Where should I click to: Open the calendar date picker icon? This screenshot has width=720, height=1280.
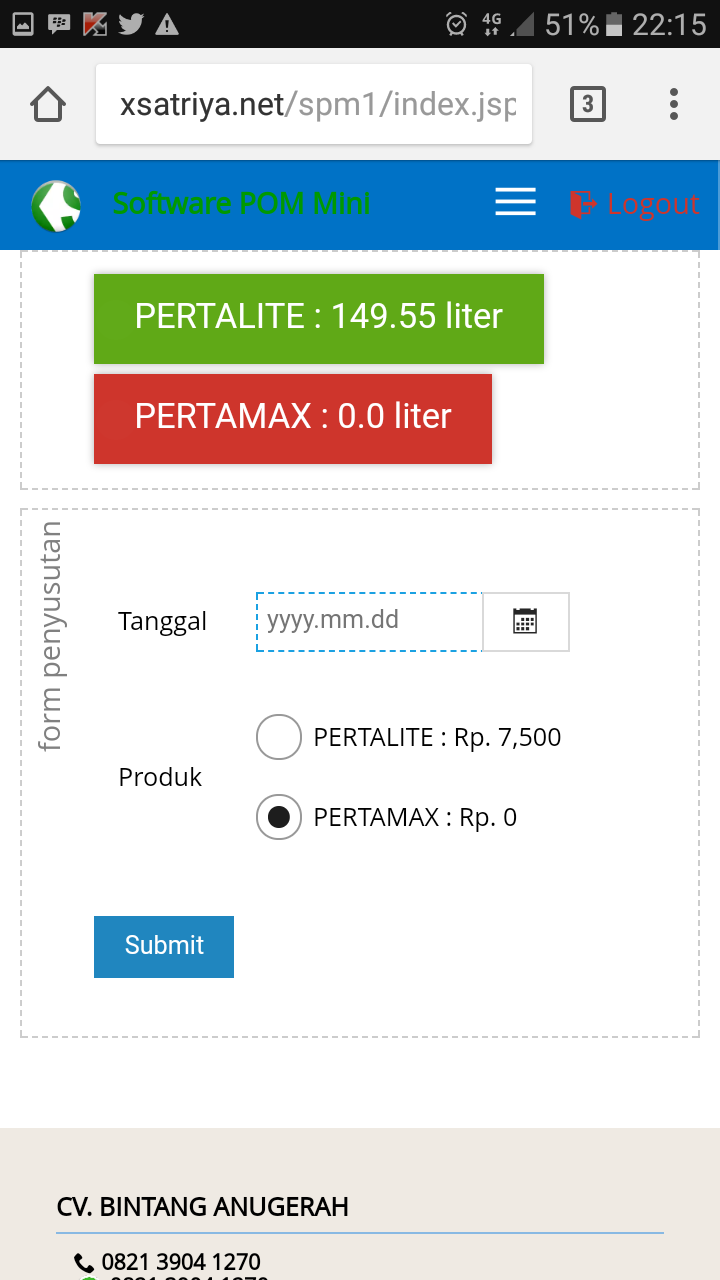point(526,621)
